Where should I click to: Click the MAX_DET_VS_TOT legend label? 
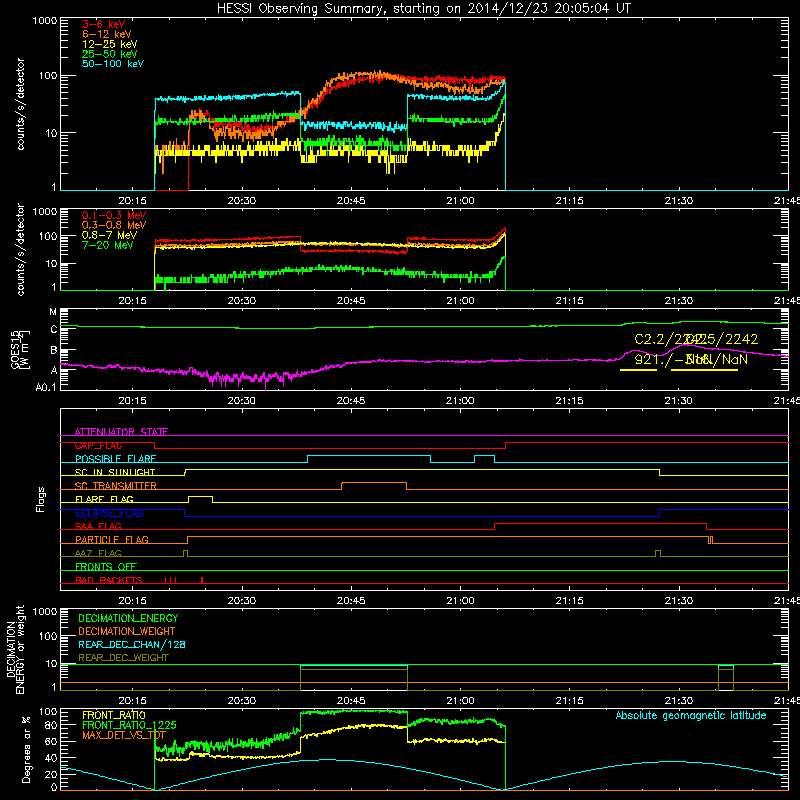click(x=123, y=735)
